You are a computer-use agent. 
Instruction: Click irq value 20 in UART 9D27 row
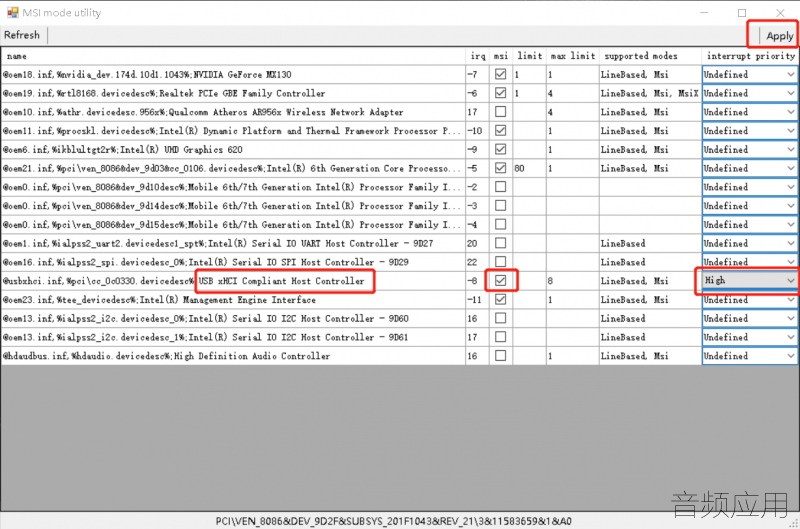(x=478, y=243)
